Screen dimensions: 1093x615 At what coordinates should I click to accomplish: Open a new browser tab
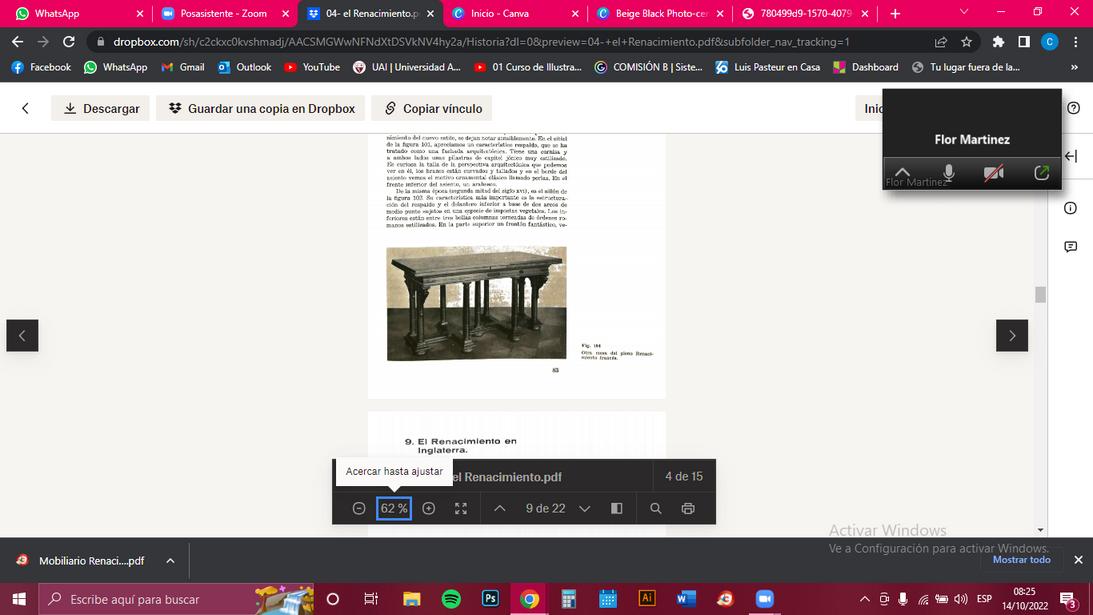pyautogui.click(x=895, y=13)
